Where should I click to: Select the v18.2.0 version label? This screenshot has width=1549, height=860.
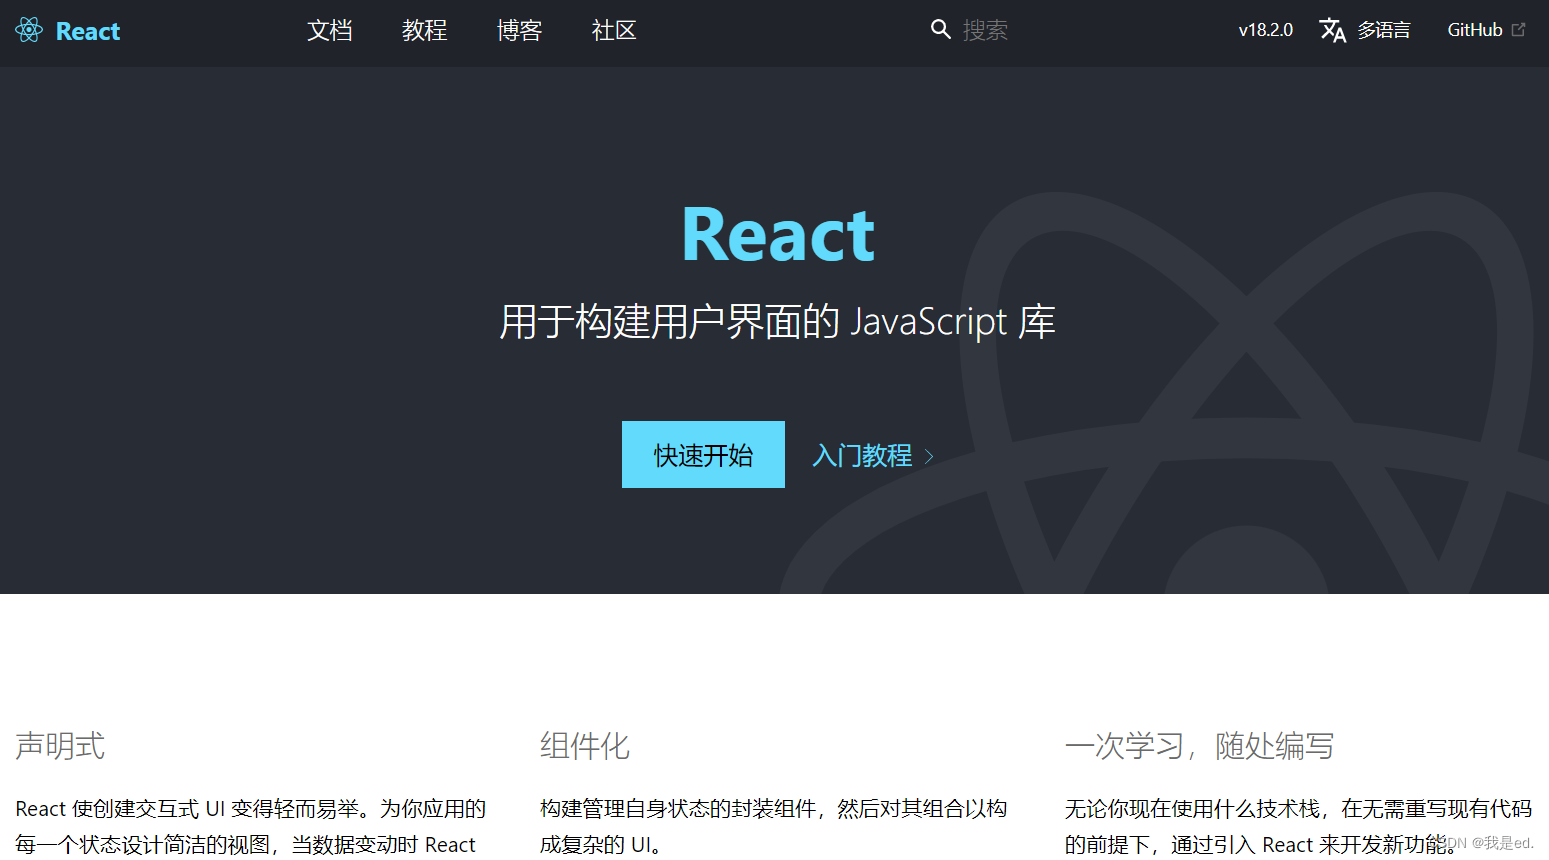tap(1265, 30)
